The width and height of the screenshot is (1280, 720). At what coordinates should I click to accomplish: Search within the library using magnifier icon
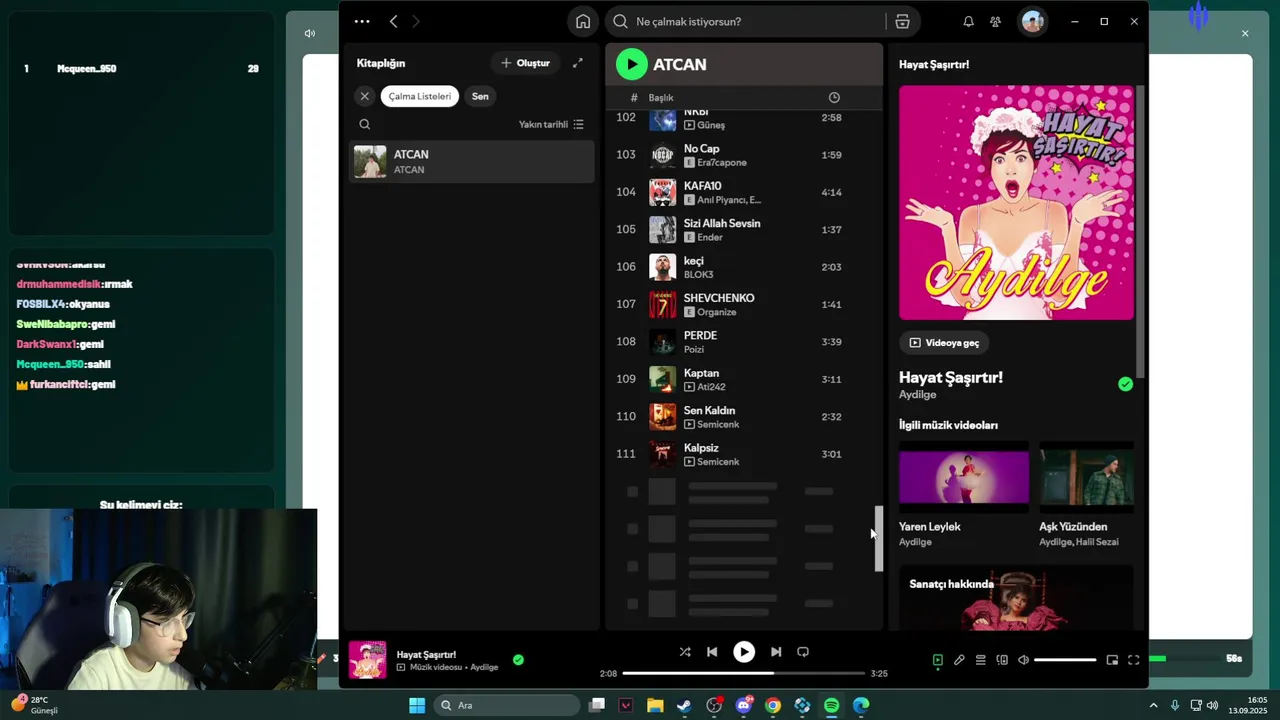pyautogui.click(x=364, y=124)
